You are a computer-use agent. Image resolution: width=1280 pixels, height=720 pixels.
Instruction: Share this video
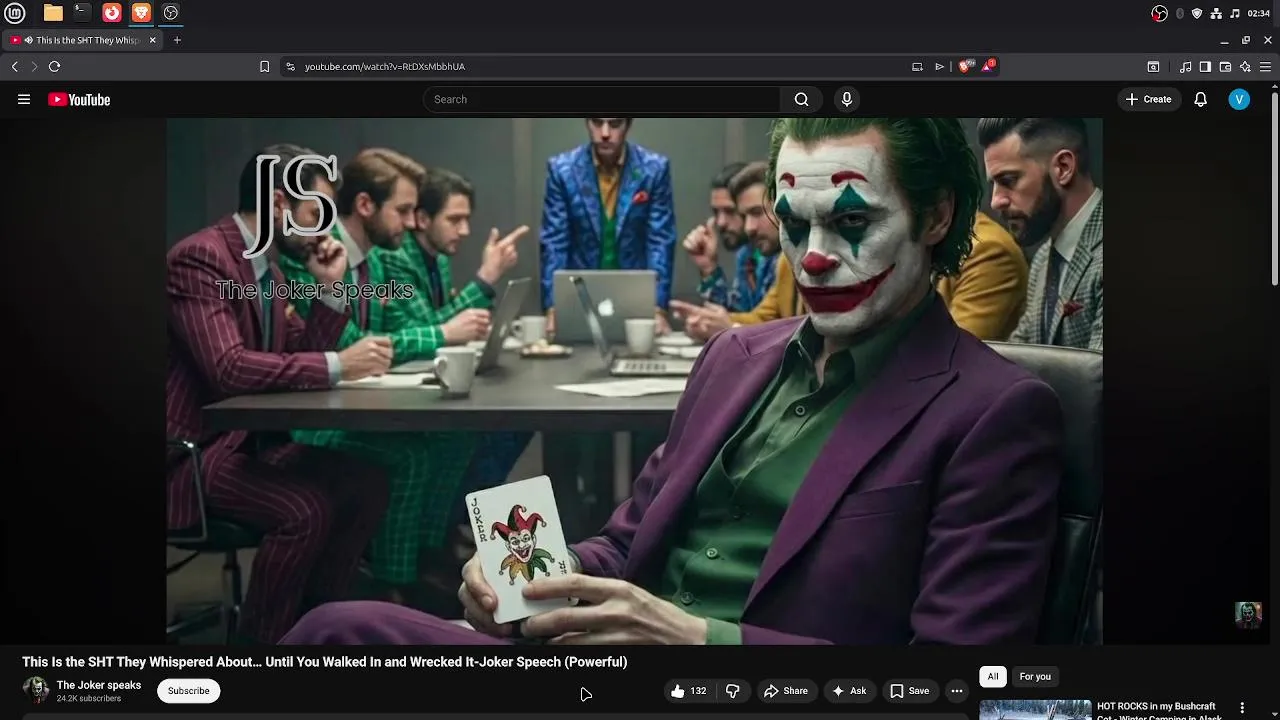point(786,691)
